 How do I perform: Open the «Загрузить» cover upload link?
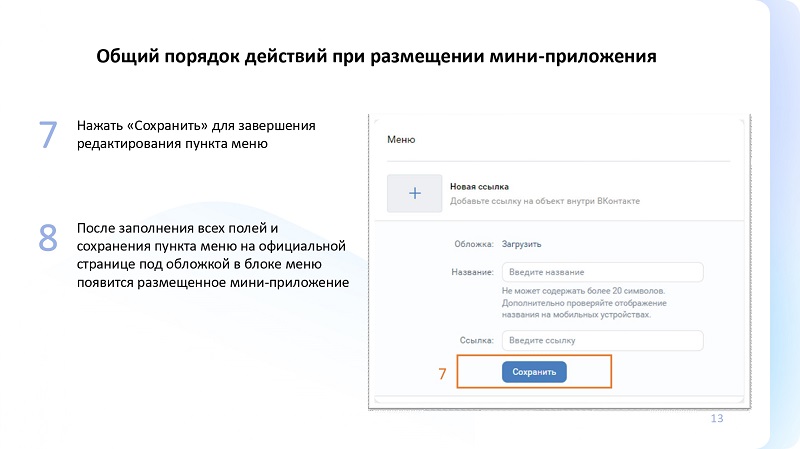(x=521, y=244)
